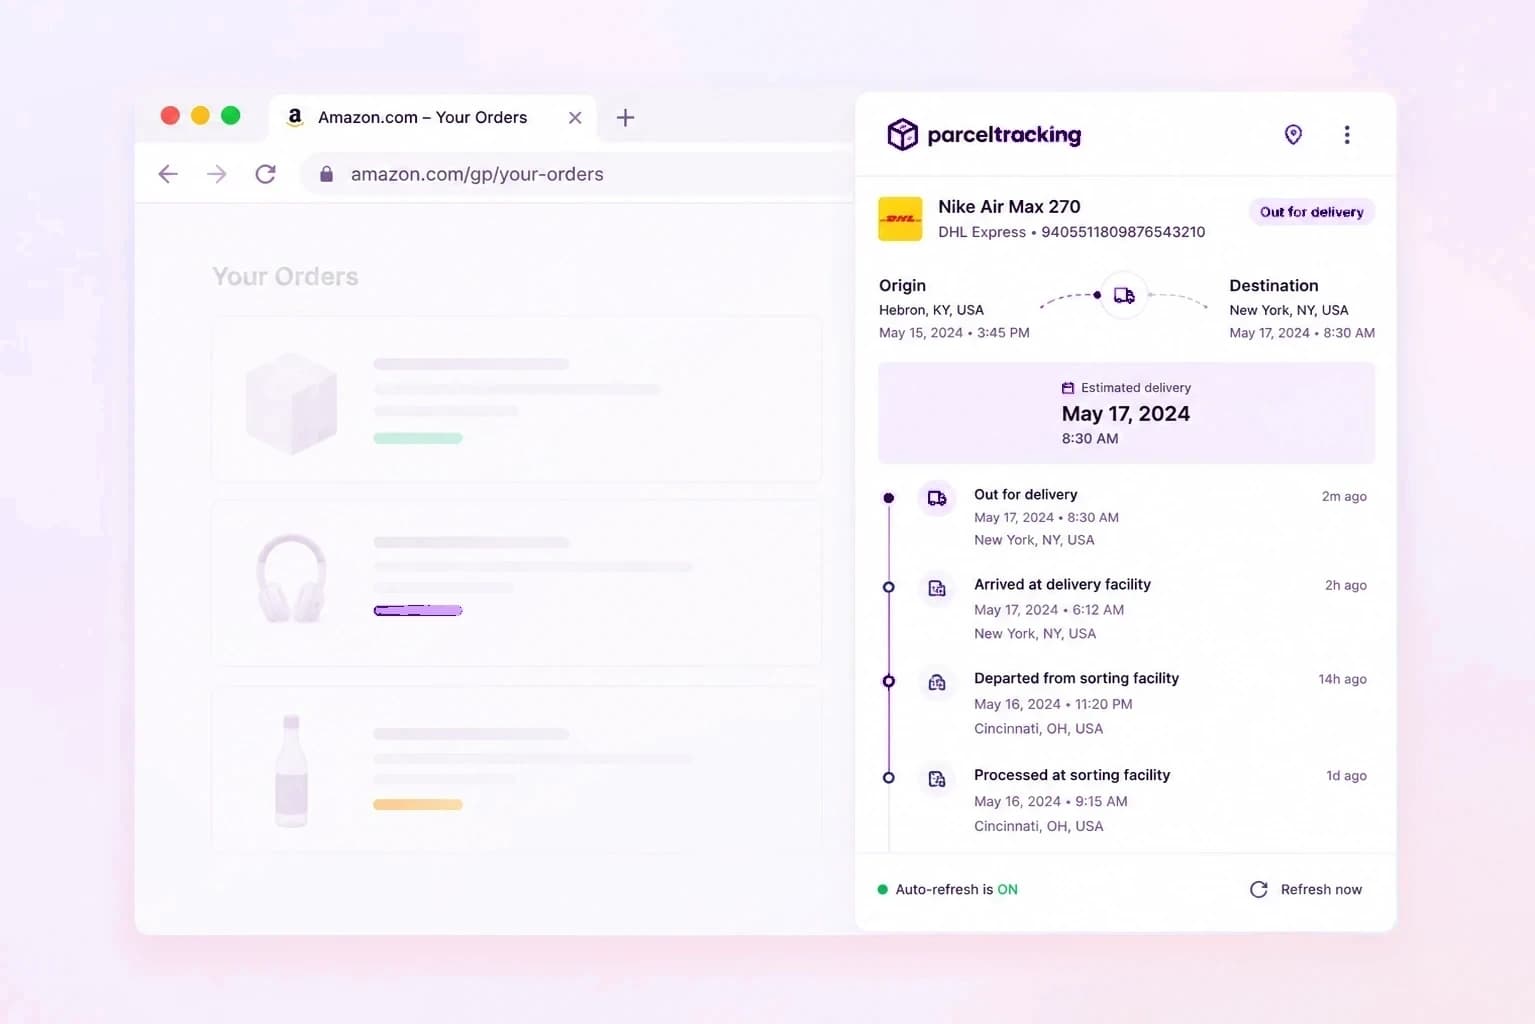Click the Origin label
Image resolution: width=1535 pixels, height=1024 pixels.
(x=902, y=286)
